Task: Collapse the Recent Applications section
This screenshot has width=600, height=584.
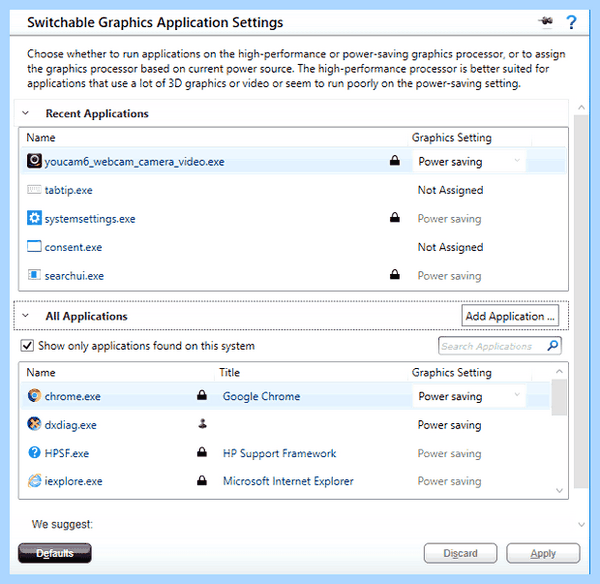Action: coord(26,113)
